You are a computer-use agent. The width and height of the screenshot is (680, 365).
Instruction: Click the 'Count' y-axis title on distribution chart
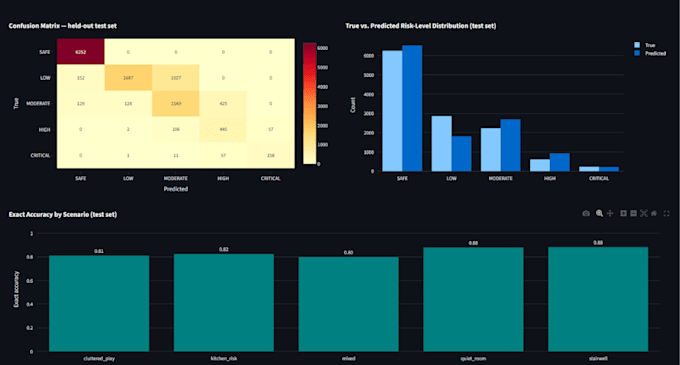[353, 105]
